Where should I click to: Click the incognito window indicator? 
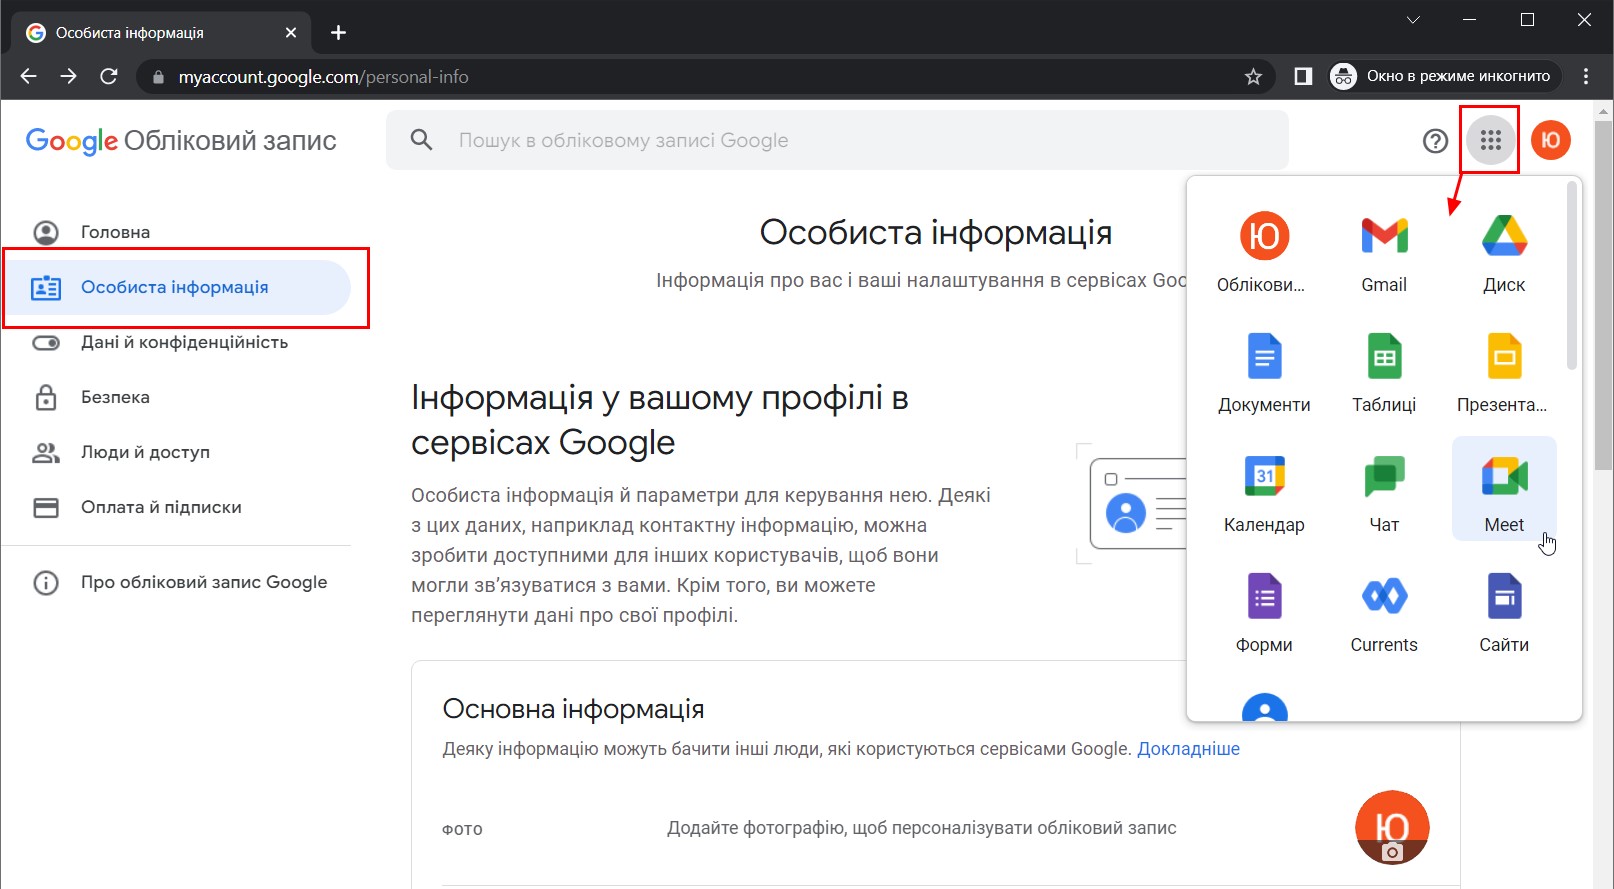1445,77
